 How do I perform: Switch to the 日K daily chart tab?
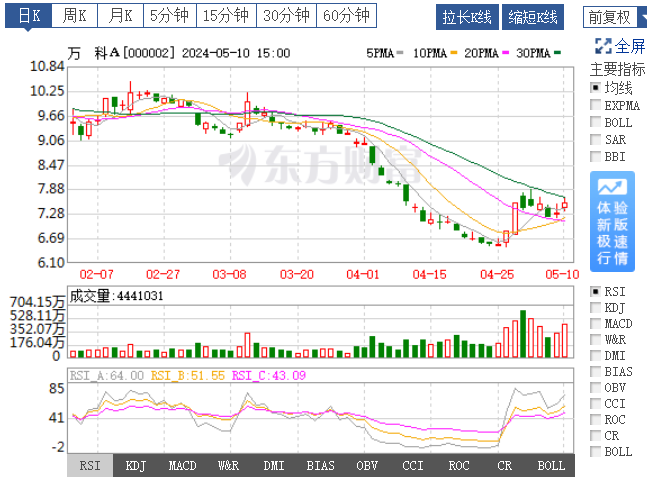pos(28,16)
